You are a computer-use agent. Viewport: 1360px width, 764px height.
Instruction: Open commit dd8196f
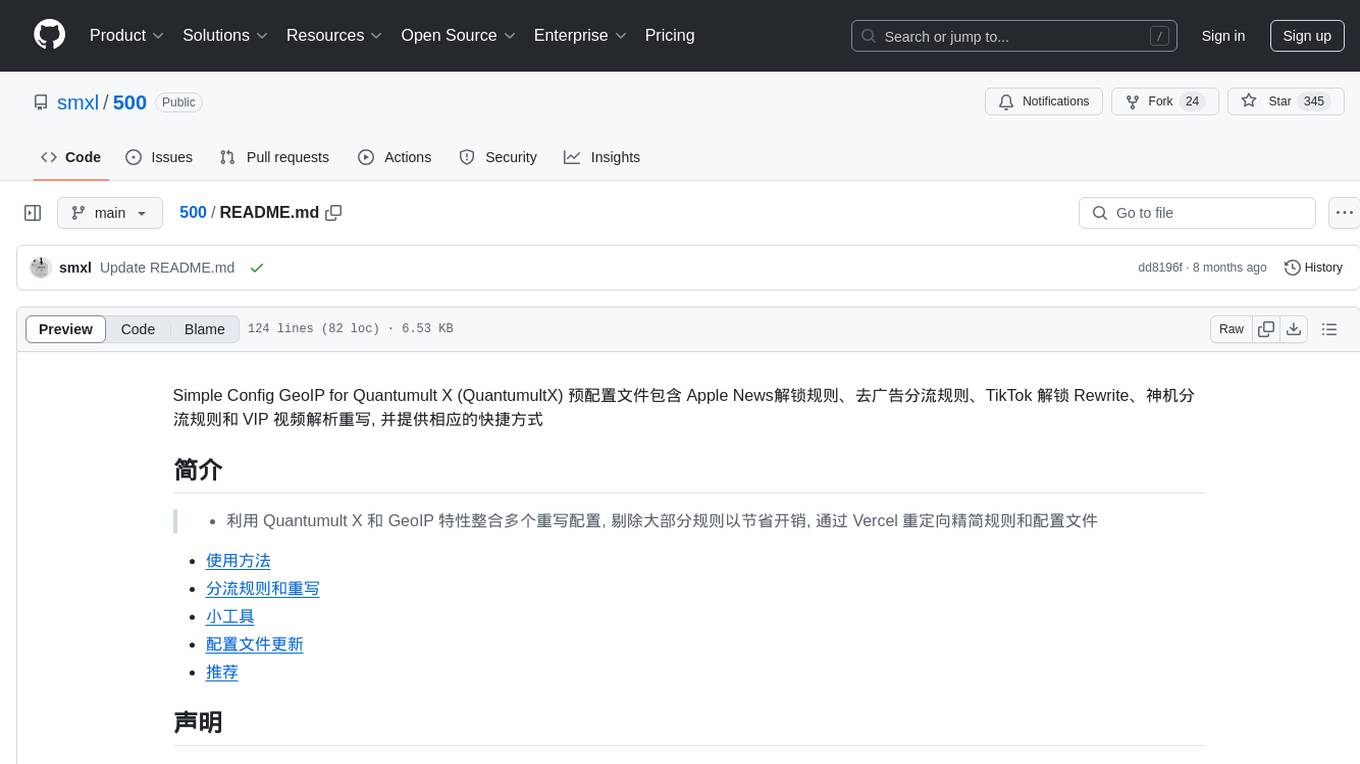coord(1160,268)
